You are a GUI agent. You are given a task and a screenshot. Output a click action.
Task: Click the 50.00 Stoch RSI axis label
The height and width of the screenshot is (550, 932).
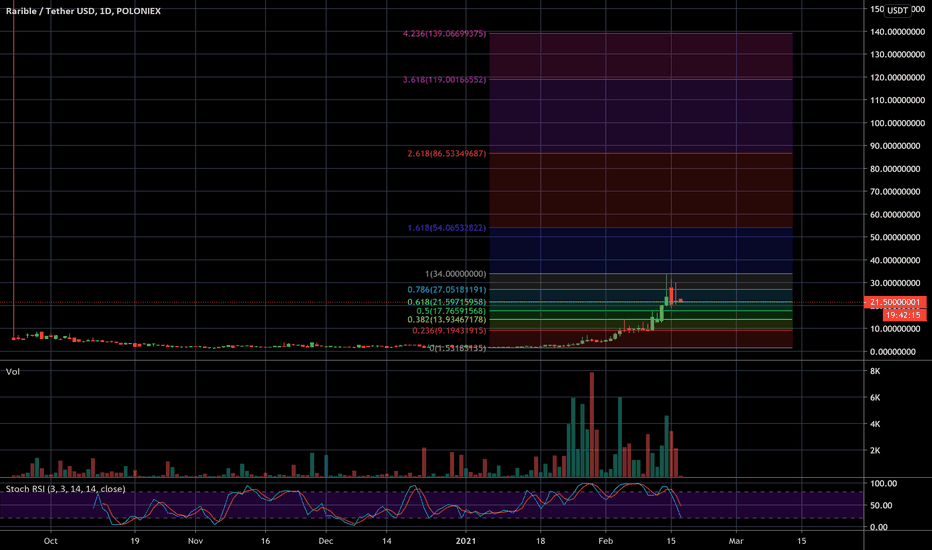click(881, 505)
